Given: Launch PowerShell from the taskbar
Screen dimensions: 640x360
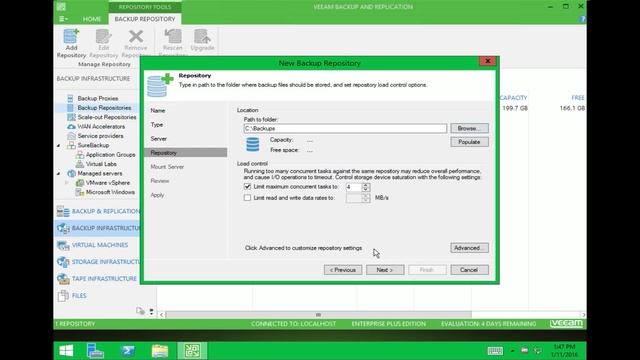Looking at the screenshot, I should point(127,351).
